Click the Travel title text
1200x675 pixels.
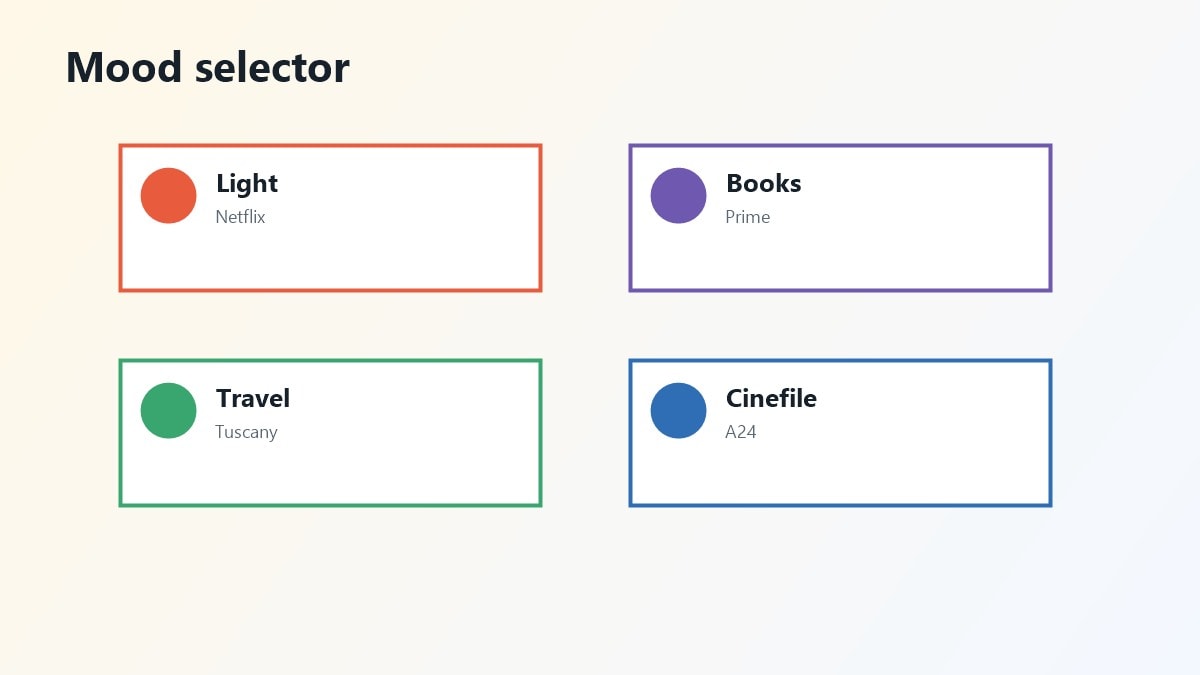(x=253, y=398)
